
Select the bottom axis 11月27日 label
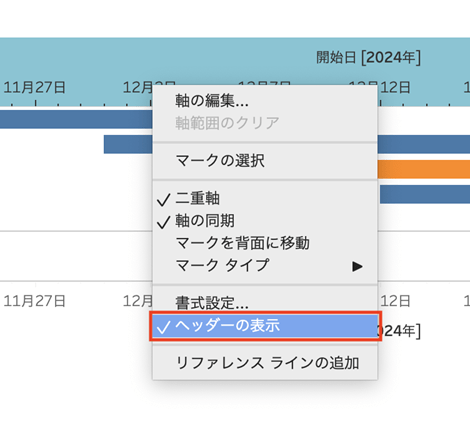pyautogui.click(x=34, y=301)
